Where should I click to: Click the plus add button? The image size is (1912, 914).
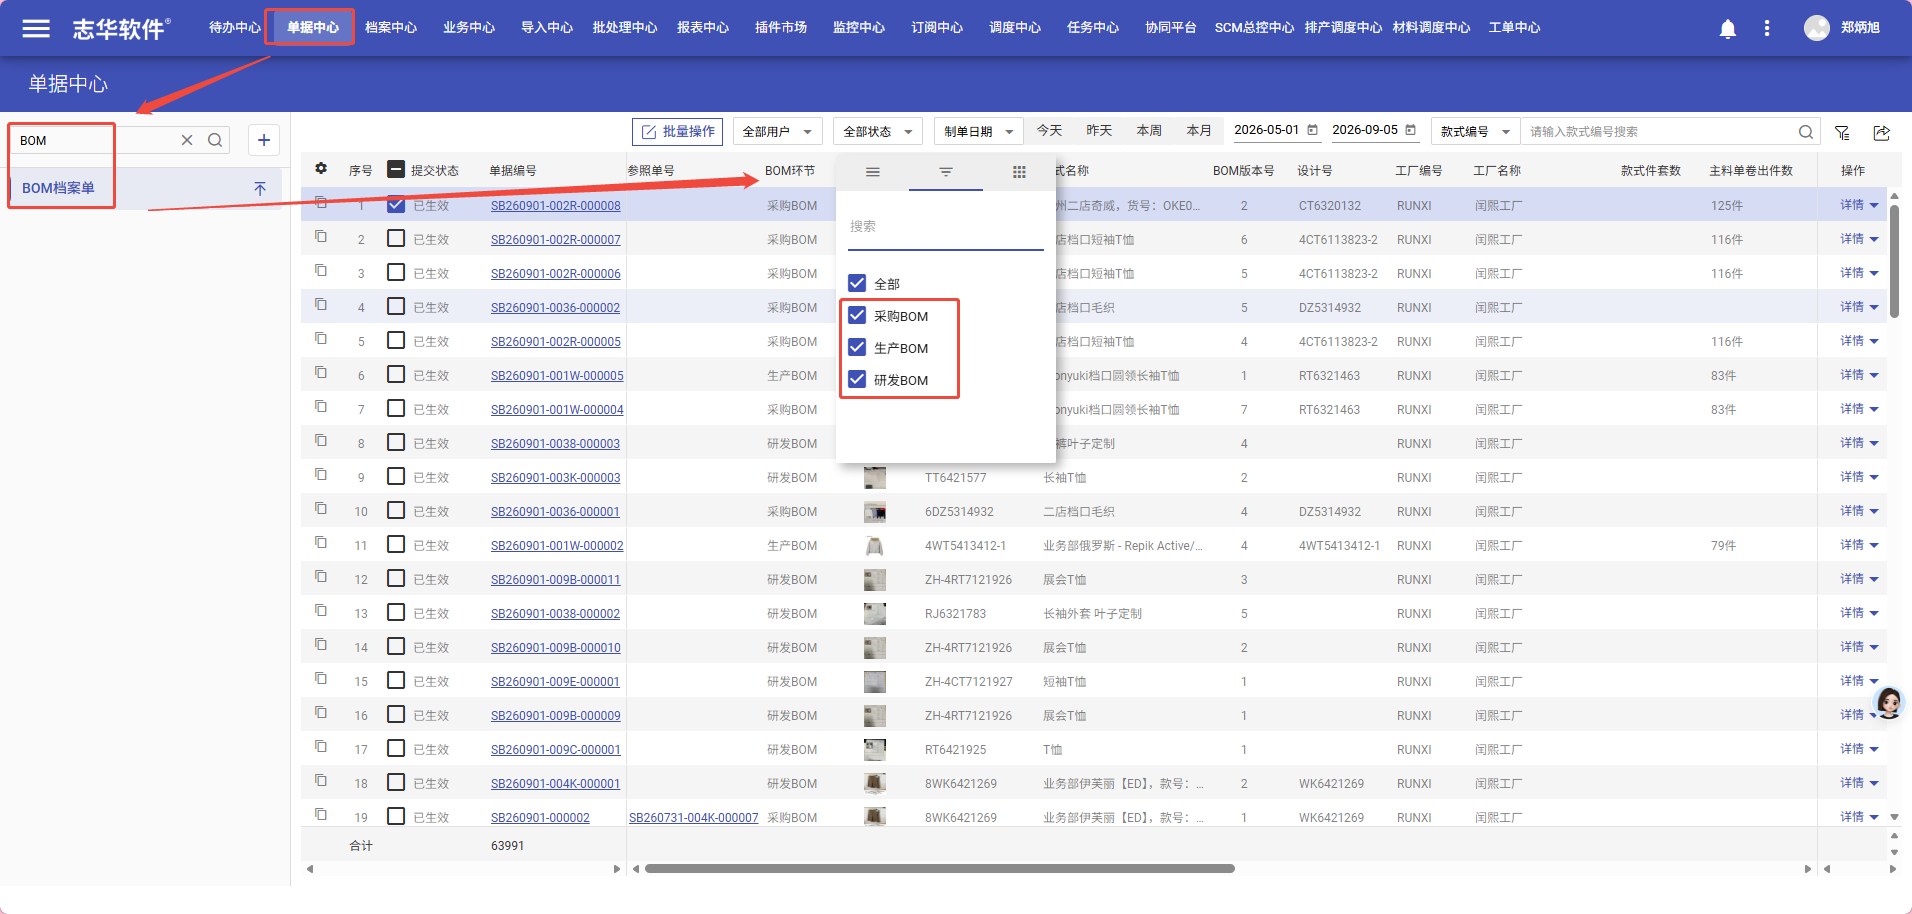[264, 140]
